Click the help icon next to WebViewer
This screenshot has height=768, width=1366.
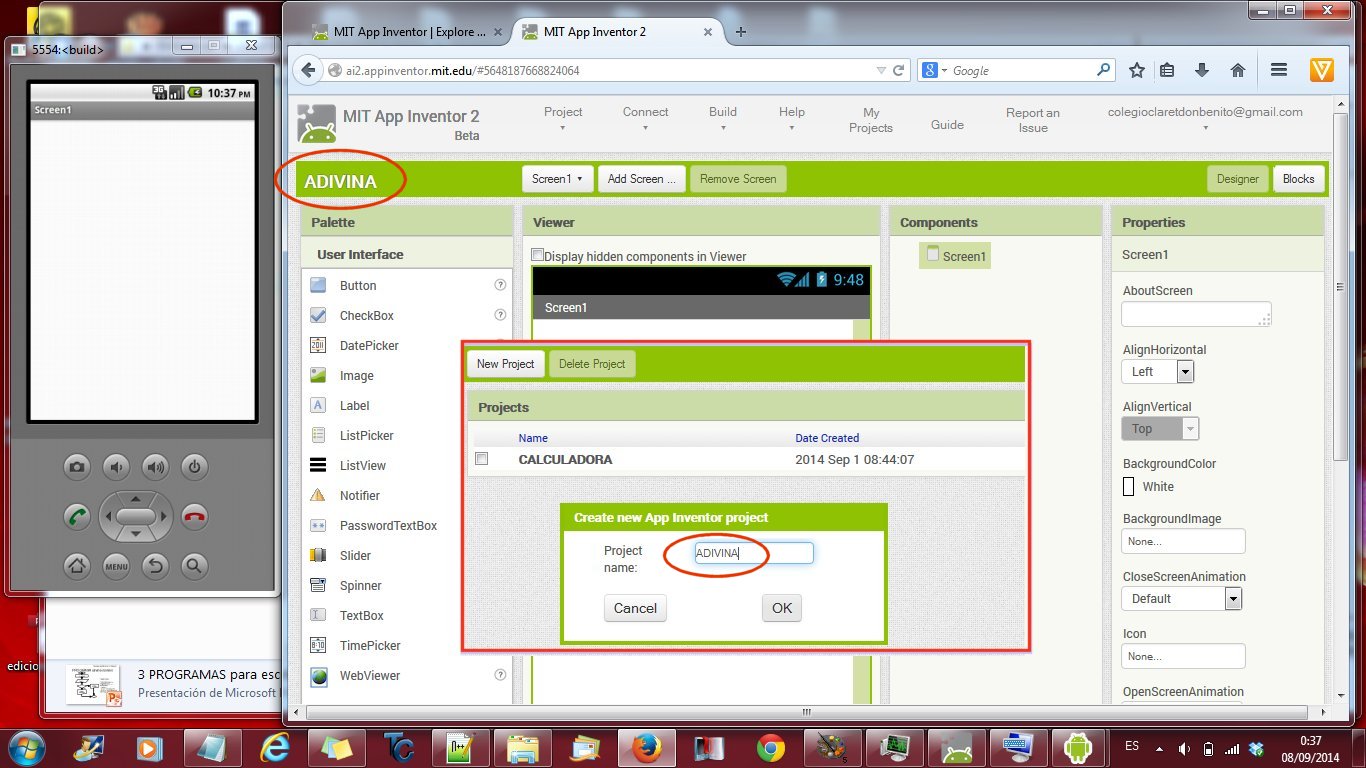pos(501,675)
